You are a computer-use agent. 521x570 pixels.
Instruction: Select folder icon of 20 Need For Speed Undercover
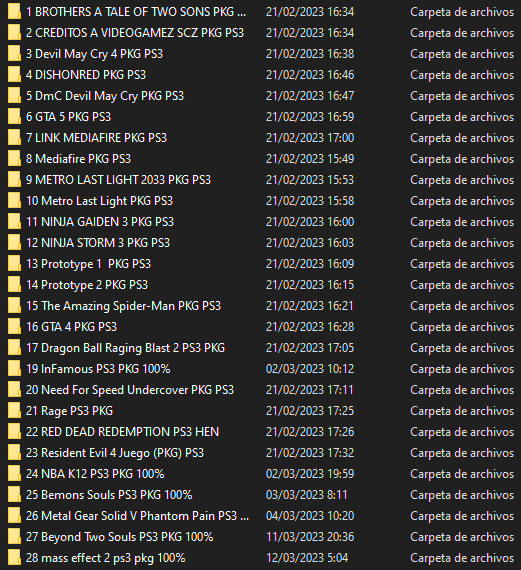click(x=14, y=390)
